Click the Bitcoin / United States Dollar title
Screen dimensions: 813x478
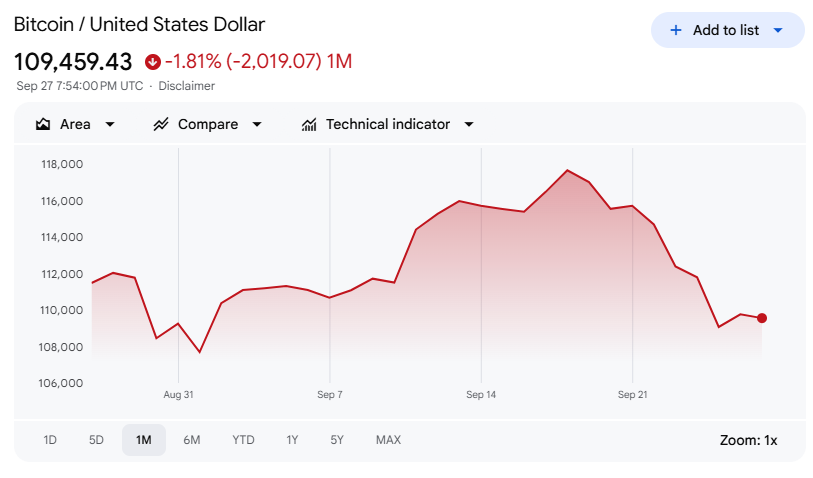coord(139,25)
